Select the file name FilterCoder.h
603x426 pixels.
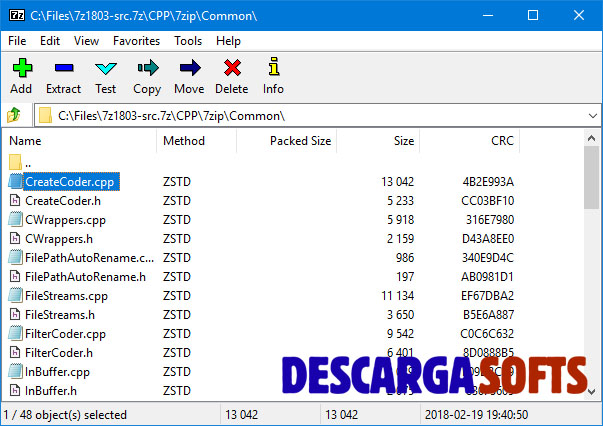[59, 353]
